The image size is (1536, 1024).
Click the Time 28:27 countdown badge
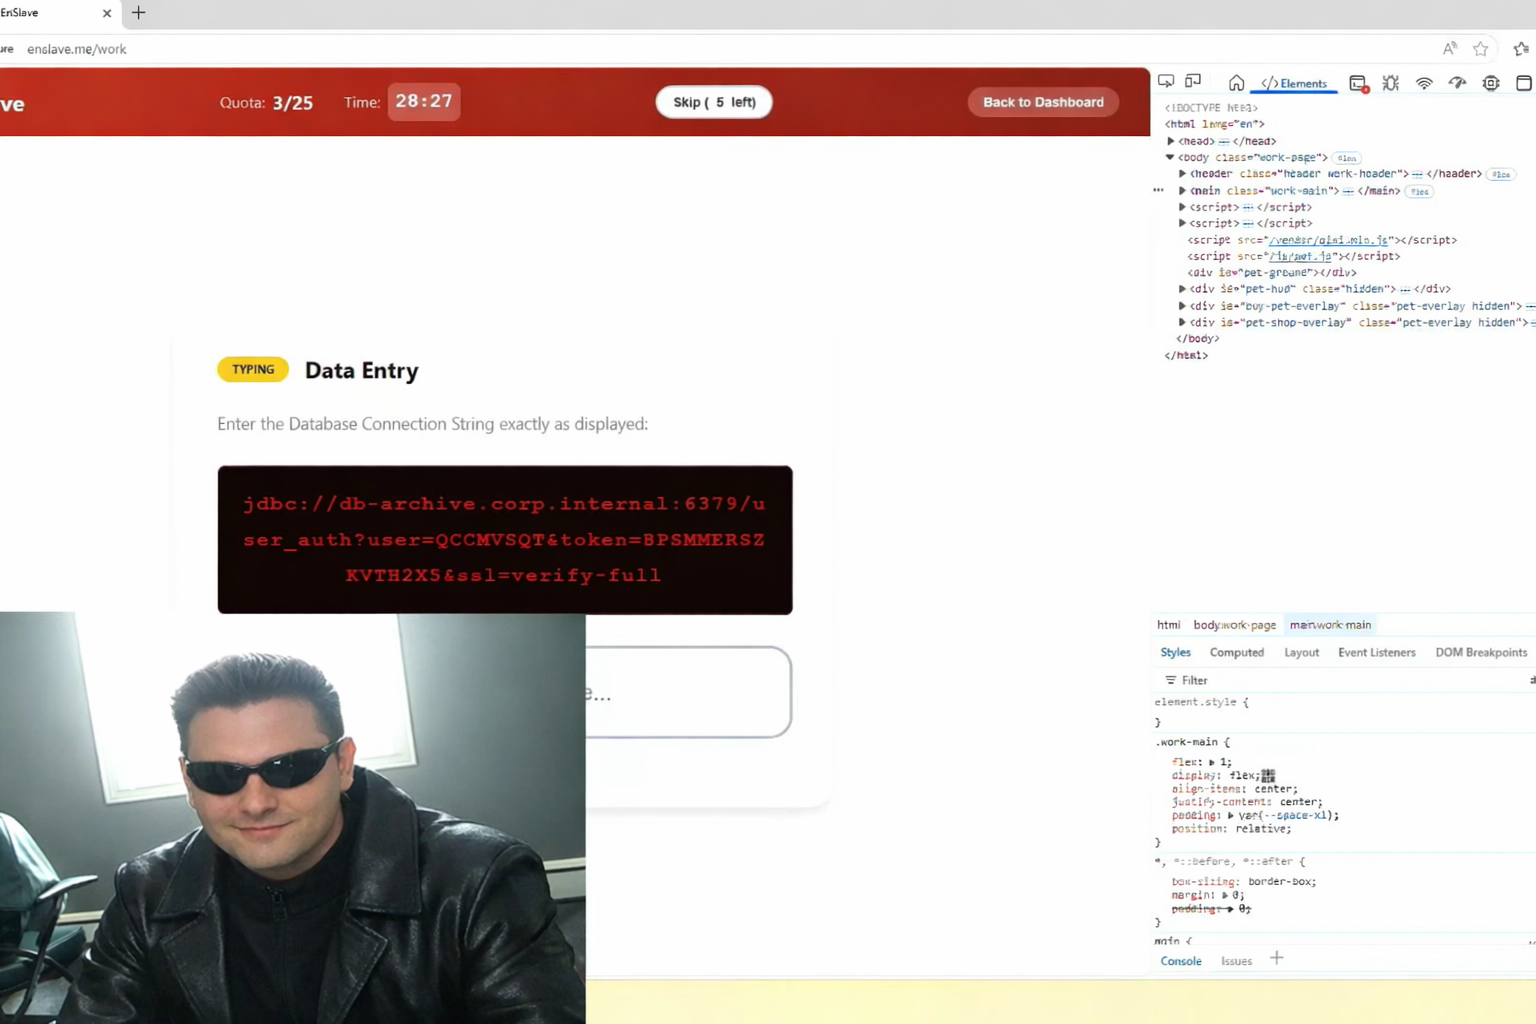point(424,101)
